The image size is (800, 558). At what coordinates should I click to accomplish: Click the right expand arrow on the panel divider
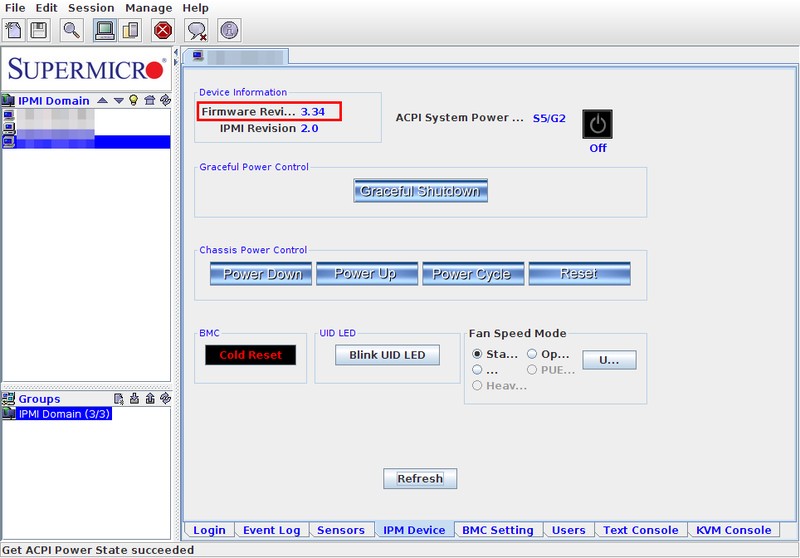point(176,62)
